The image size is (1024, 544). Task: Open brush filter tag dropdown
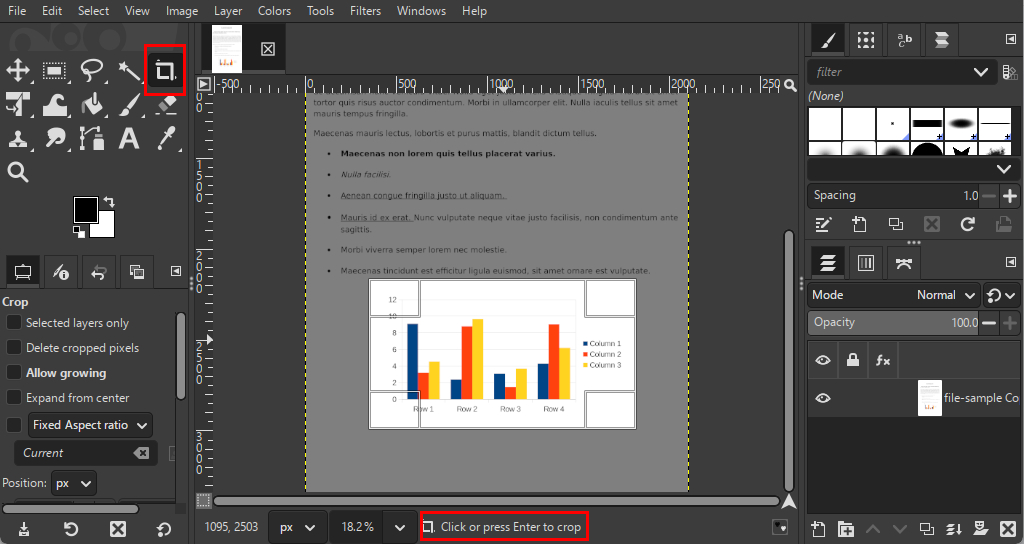click(x=980, y=72)
